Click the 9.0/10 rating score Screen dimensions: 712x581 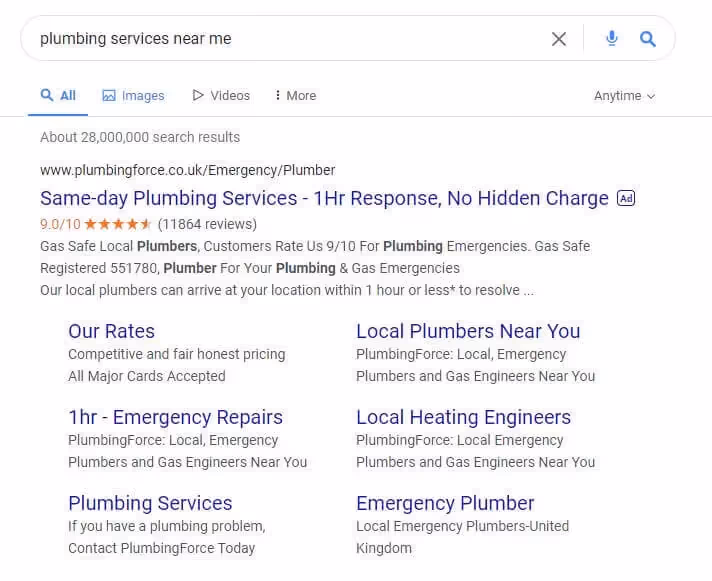click(x=60, y=224)
